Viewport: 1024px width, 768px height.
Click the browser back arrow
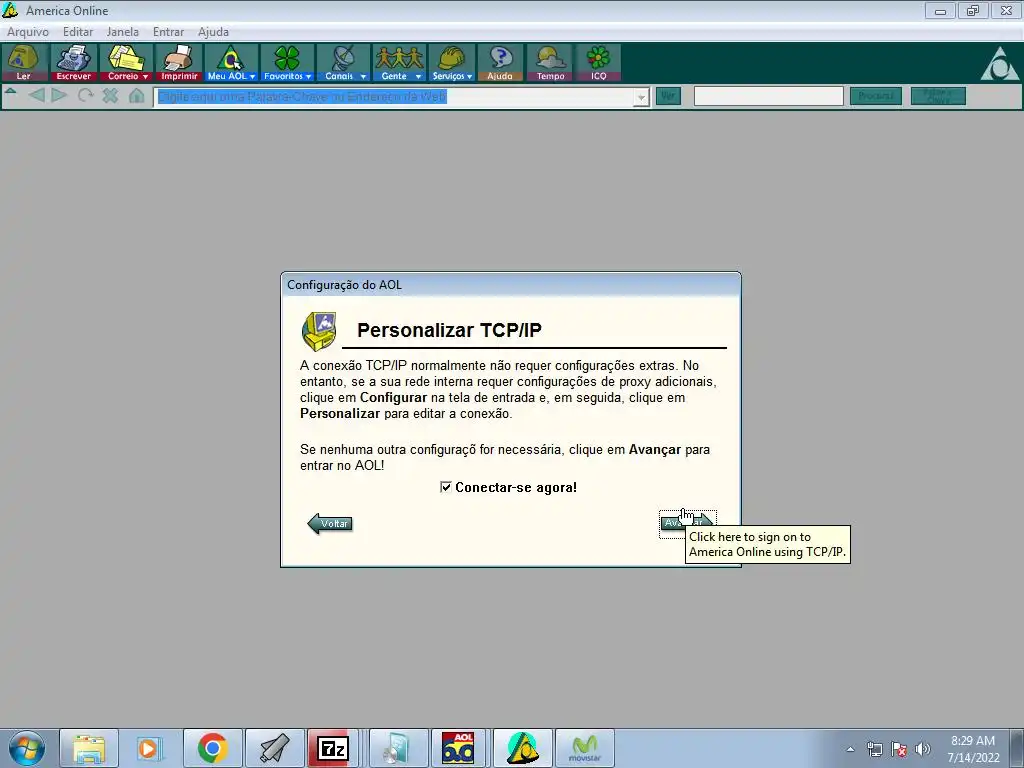(37, 95)
